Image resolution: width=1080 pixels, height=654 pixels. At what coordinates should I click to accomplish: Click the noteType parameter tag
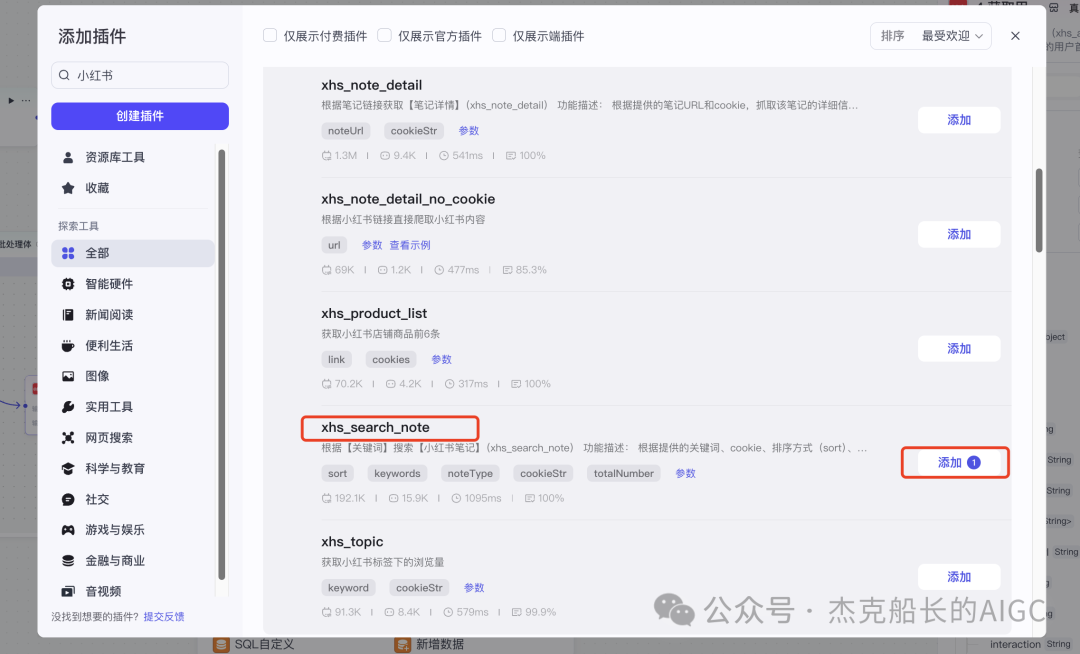pyautogui.click(x=470, y=474)
